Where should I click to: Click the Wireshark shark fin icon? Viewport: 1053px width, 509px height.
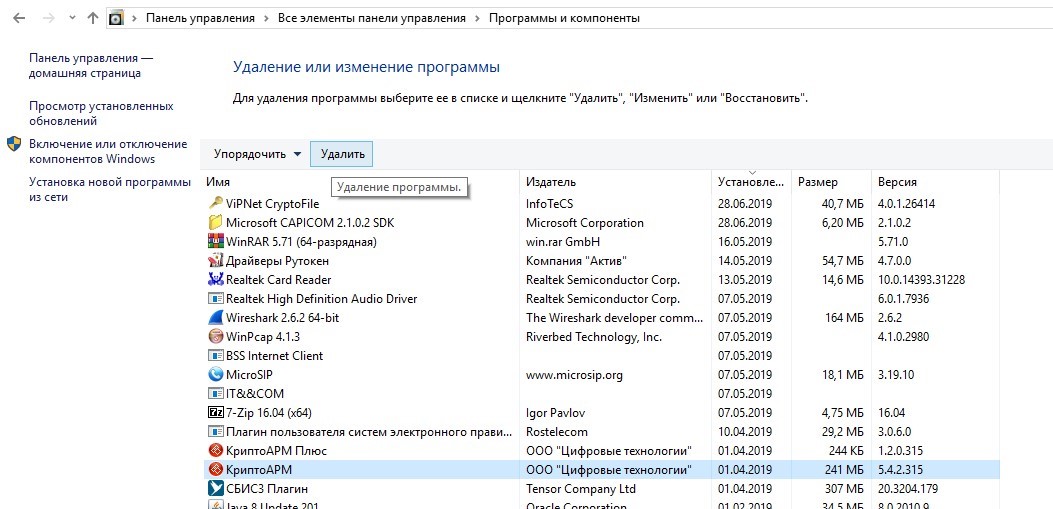point(215,318)
